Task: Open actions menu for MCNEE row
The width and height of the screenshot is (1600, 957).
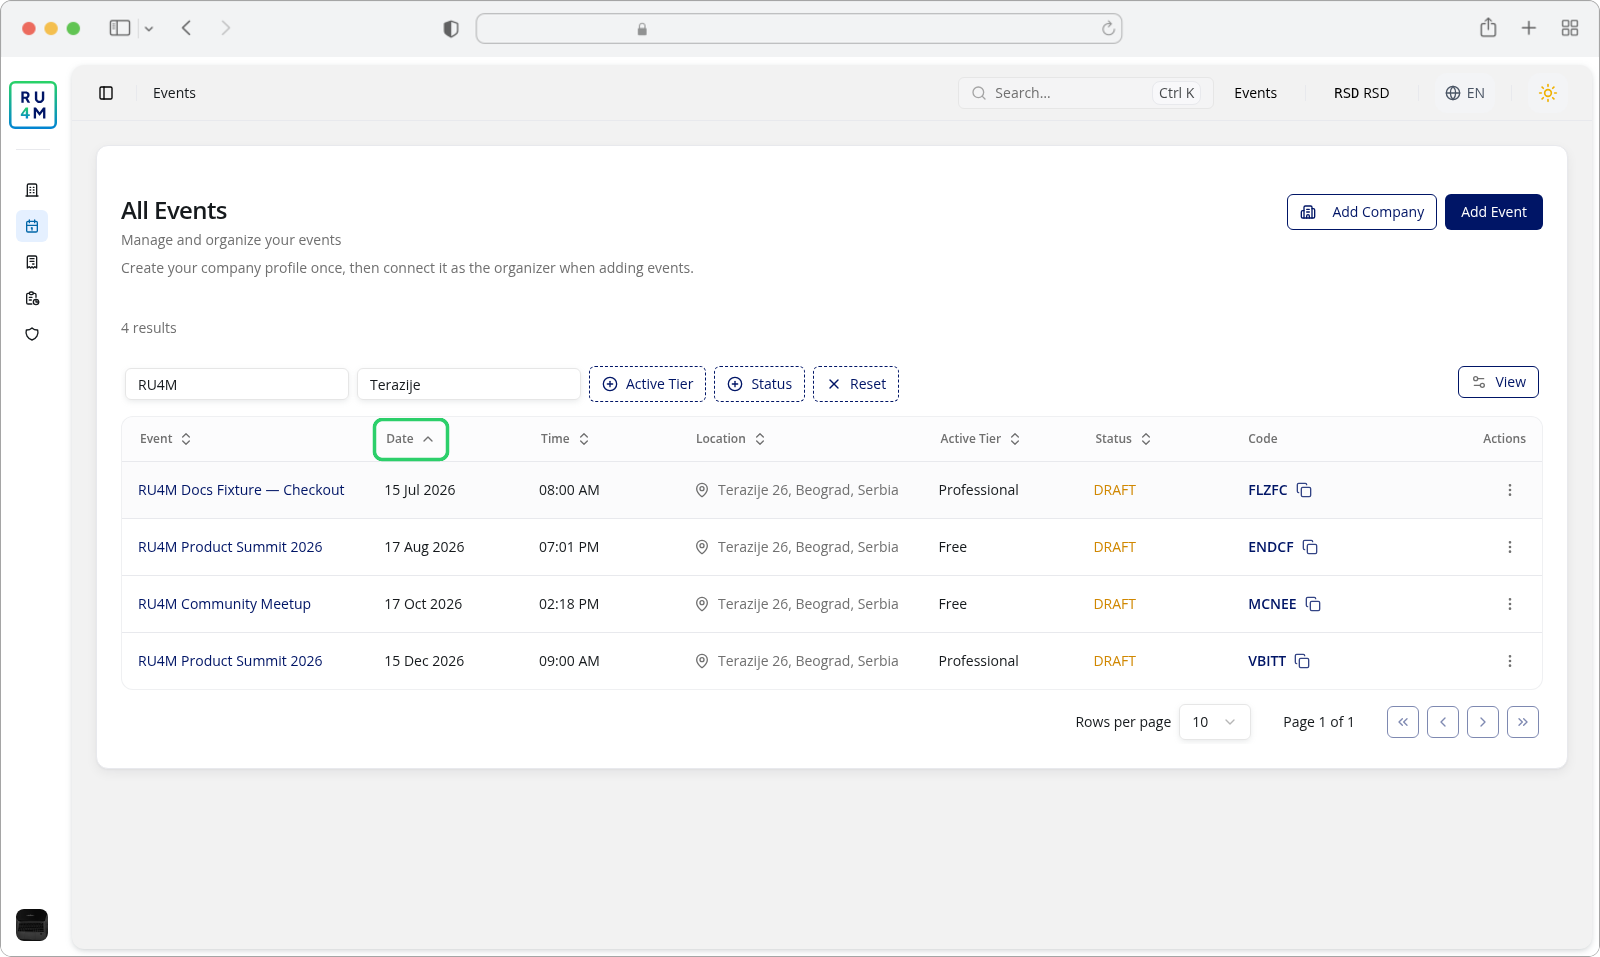Action: coord(1510,604)
